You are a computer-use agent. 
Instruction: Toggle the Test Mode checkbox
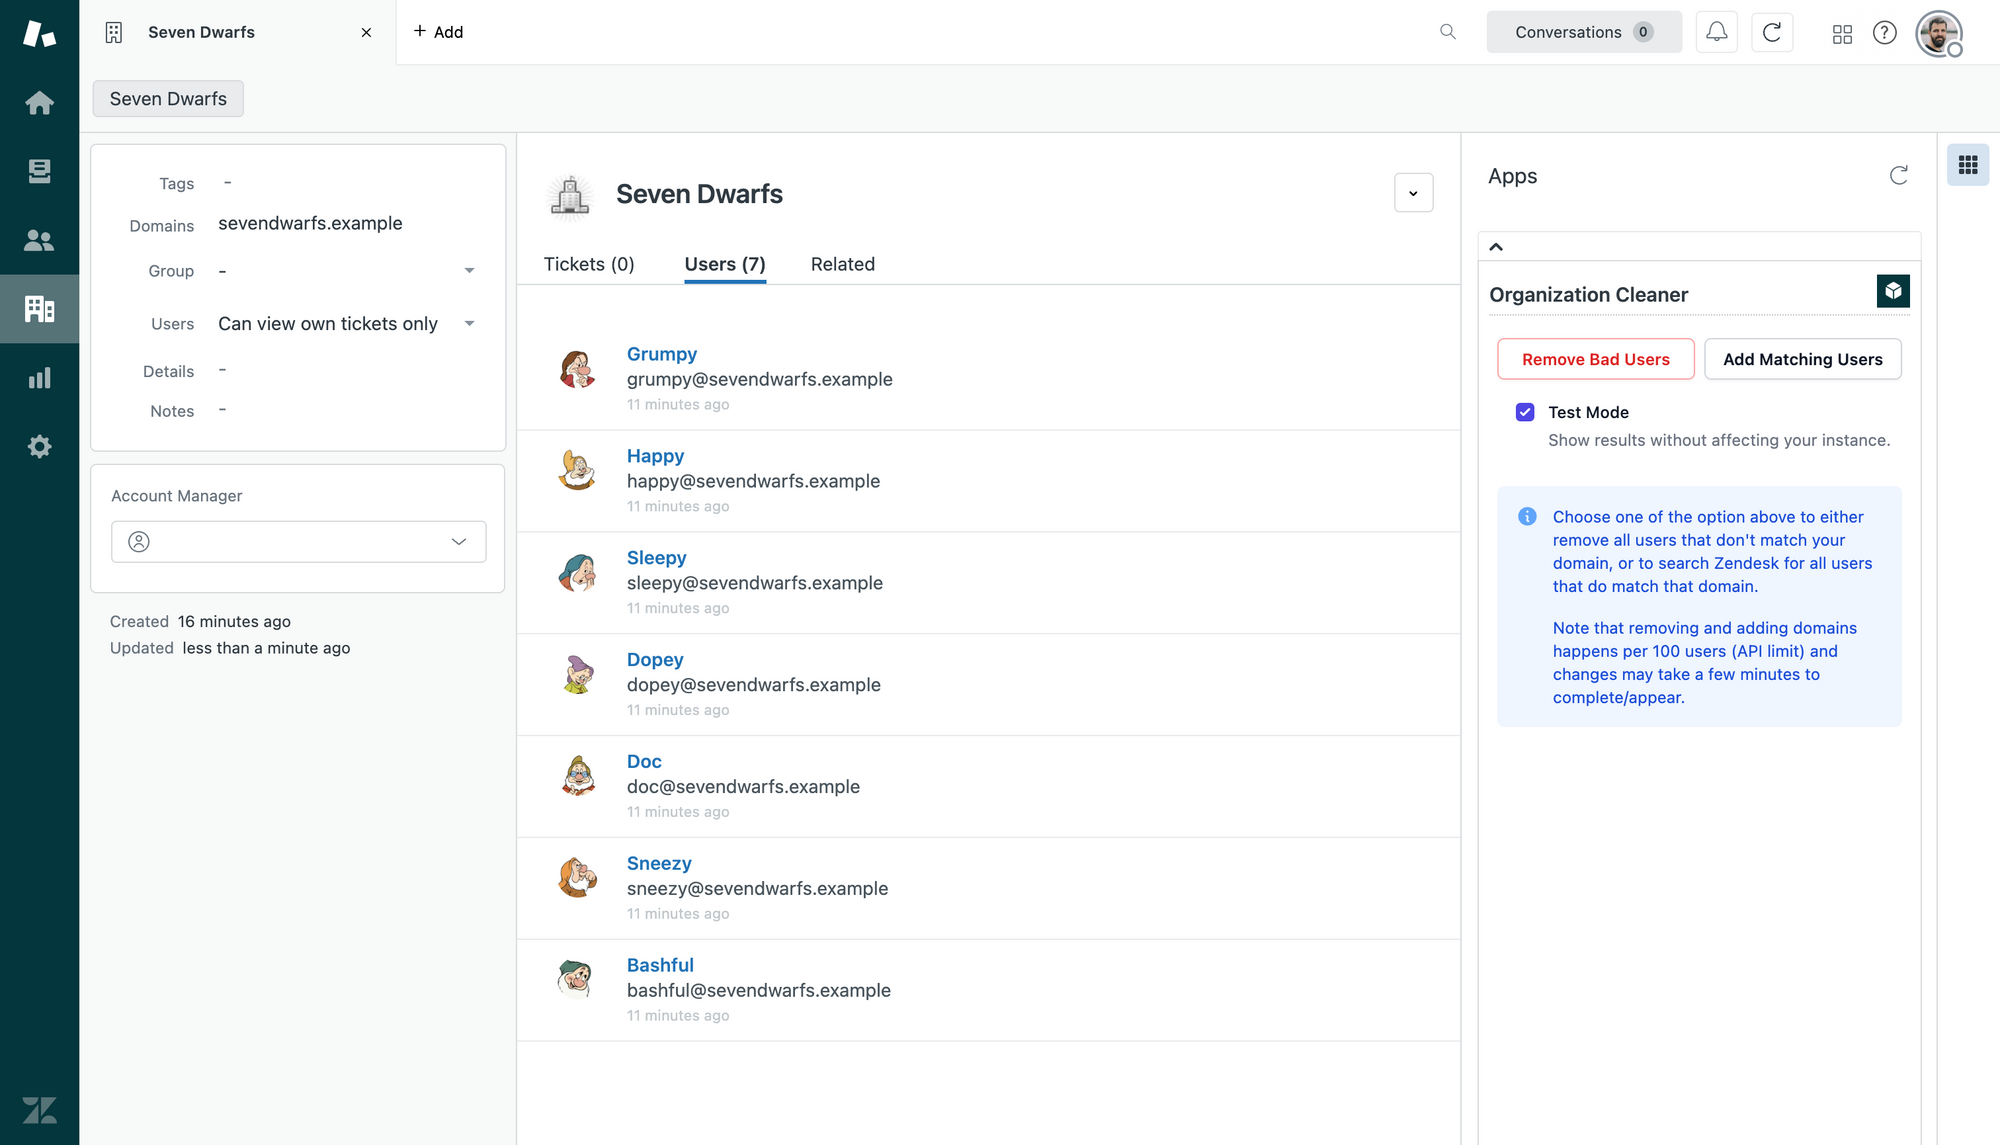pyautogui.click(x=1525, y=412)
